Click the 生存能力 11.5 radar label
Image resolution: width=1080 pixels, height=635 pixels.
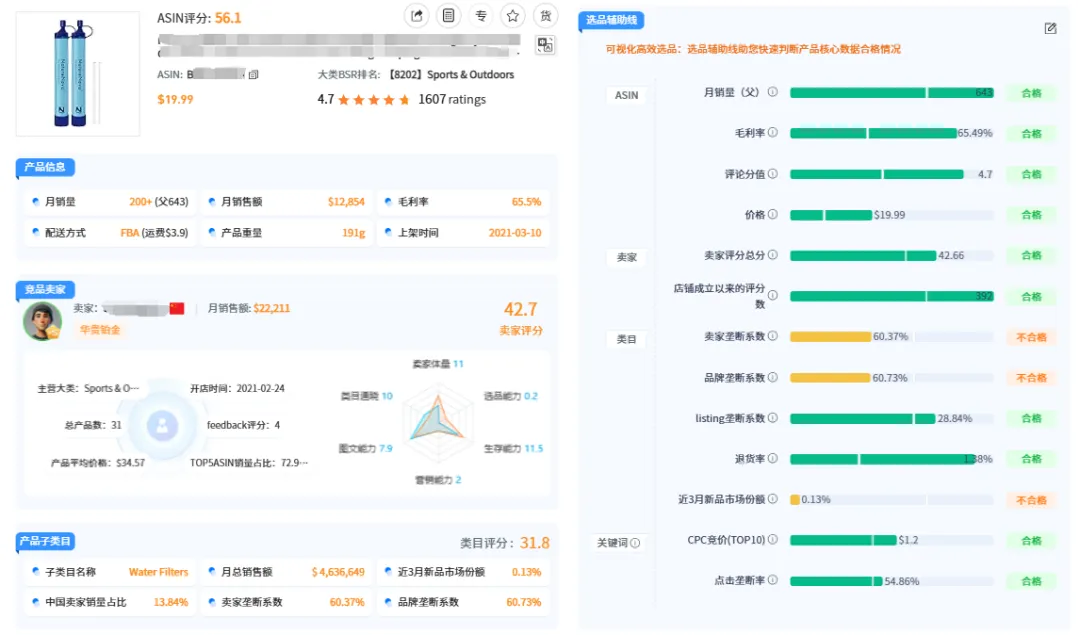pyautogui.click(x=513, y=448)
